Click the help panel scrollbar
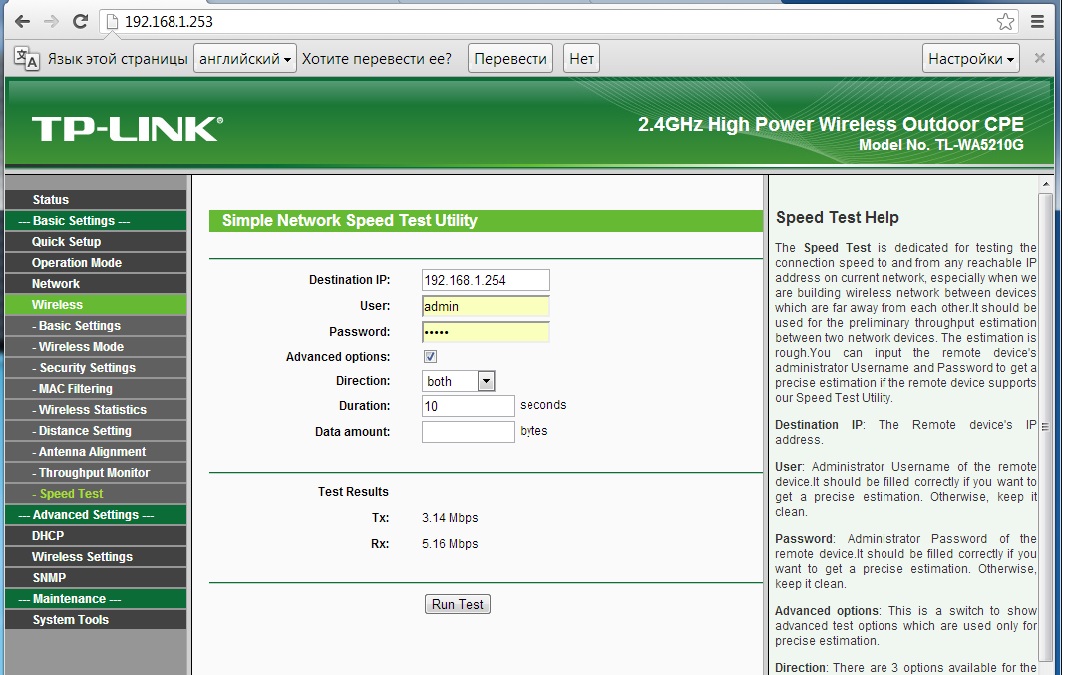Screen dimensions: 1068x675 click(x=1045, y=420)
